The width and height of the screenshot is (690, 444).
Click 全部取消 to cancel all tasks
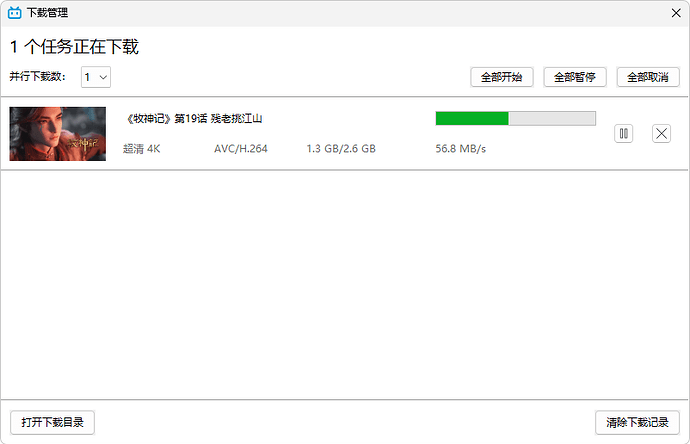pyautogui.click(x=648, y=77)
